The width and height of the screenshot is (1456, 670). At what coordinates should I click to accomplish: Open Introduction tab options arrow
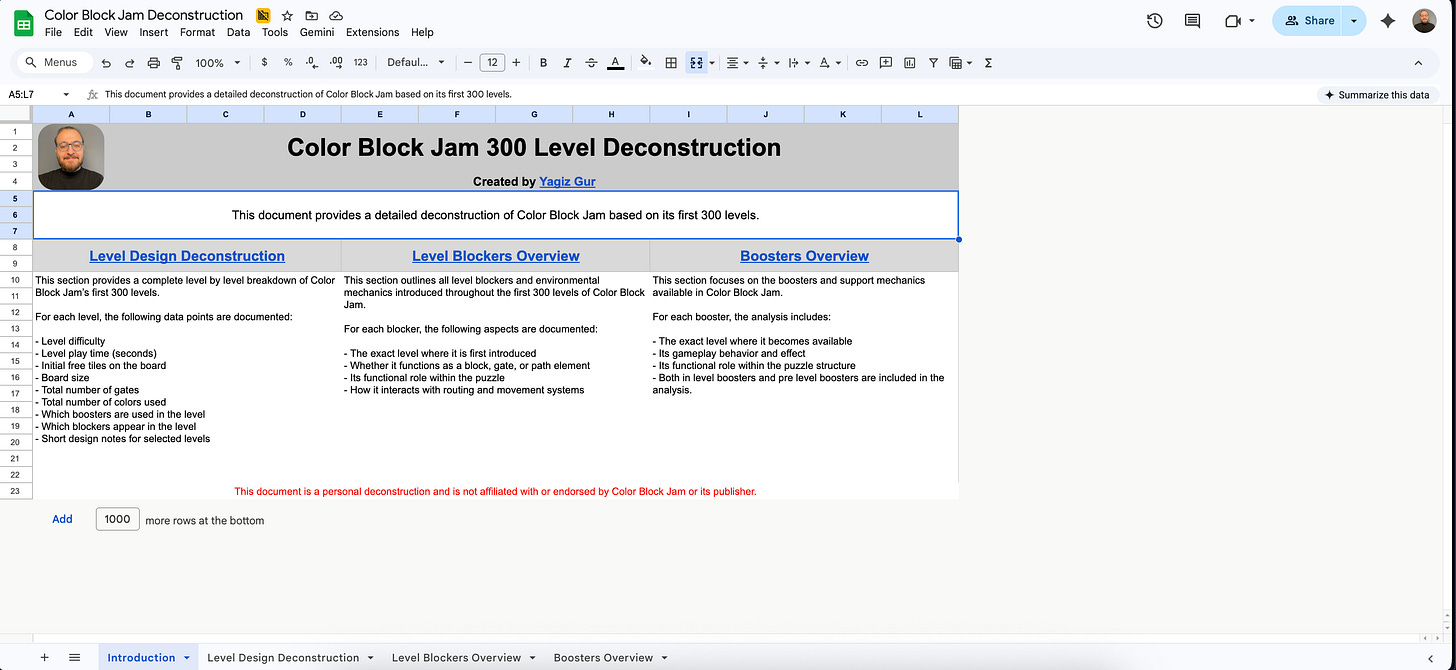(x=186, y=657)
